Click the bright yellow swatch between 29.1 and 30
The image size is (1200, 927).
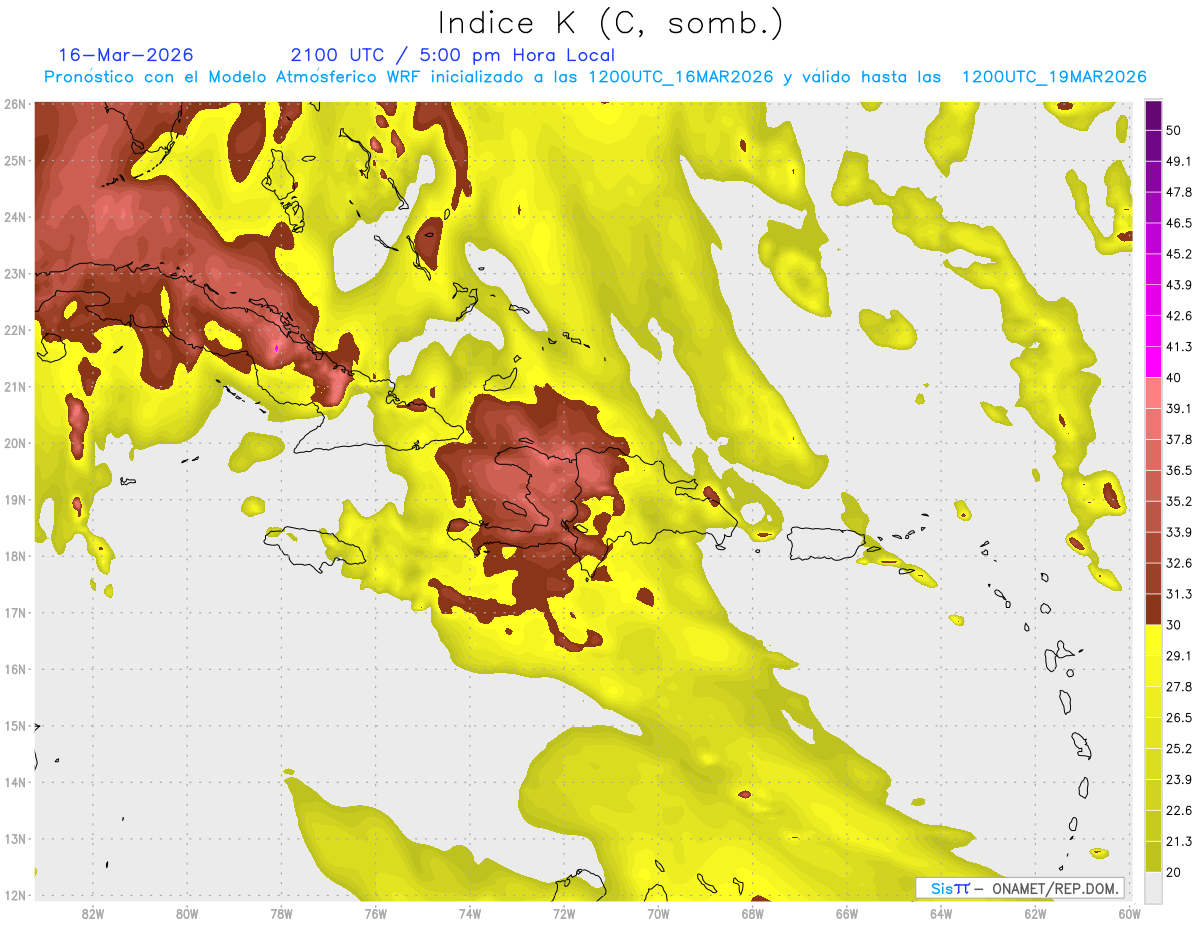pyautogui.click(x=1152, y=641)
